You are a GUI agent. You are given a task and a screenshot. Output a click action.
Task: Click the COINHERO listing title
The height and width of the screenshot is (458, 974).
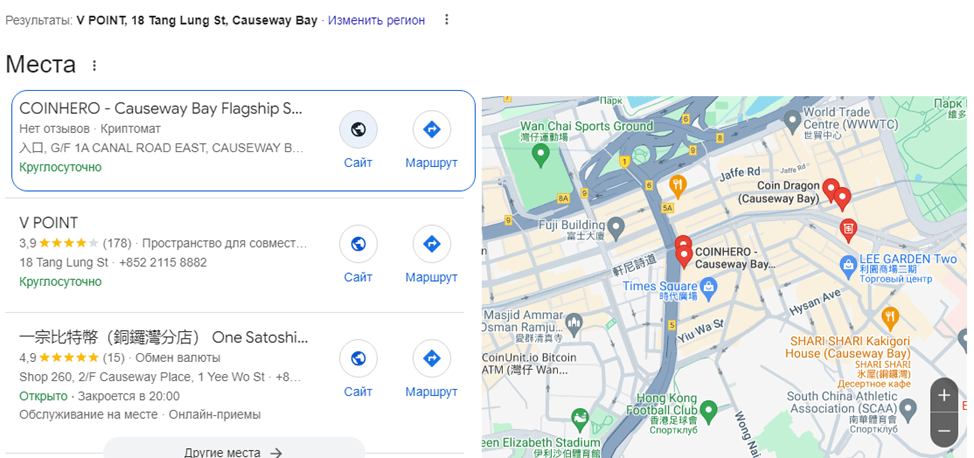click(161, 108)
